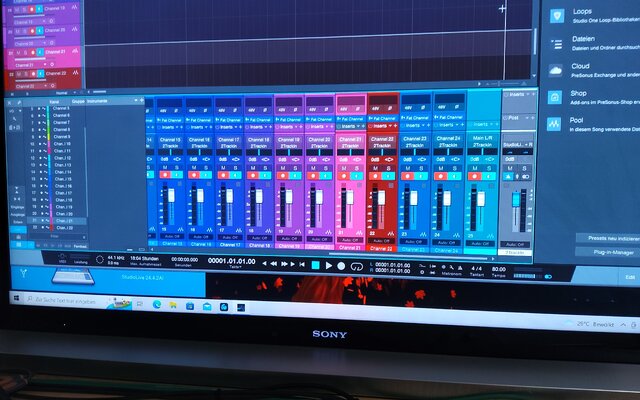Image resolution: width=640 pixels, height=400 pixels.
Task: Mute Channel 22 in the mixer
Action: tap(376, 168)
